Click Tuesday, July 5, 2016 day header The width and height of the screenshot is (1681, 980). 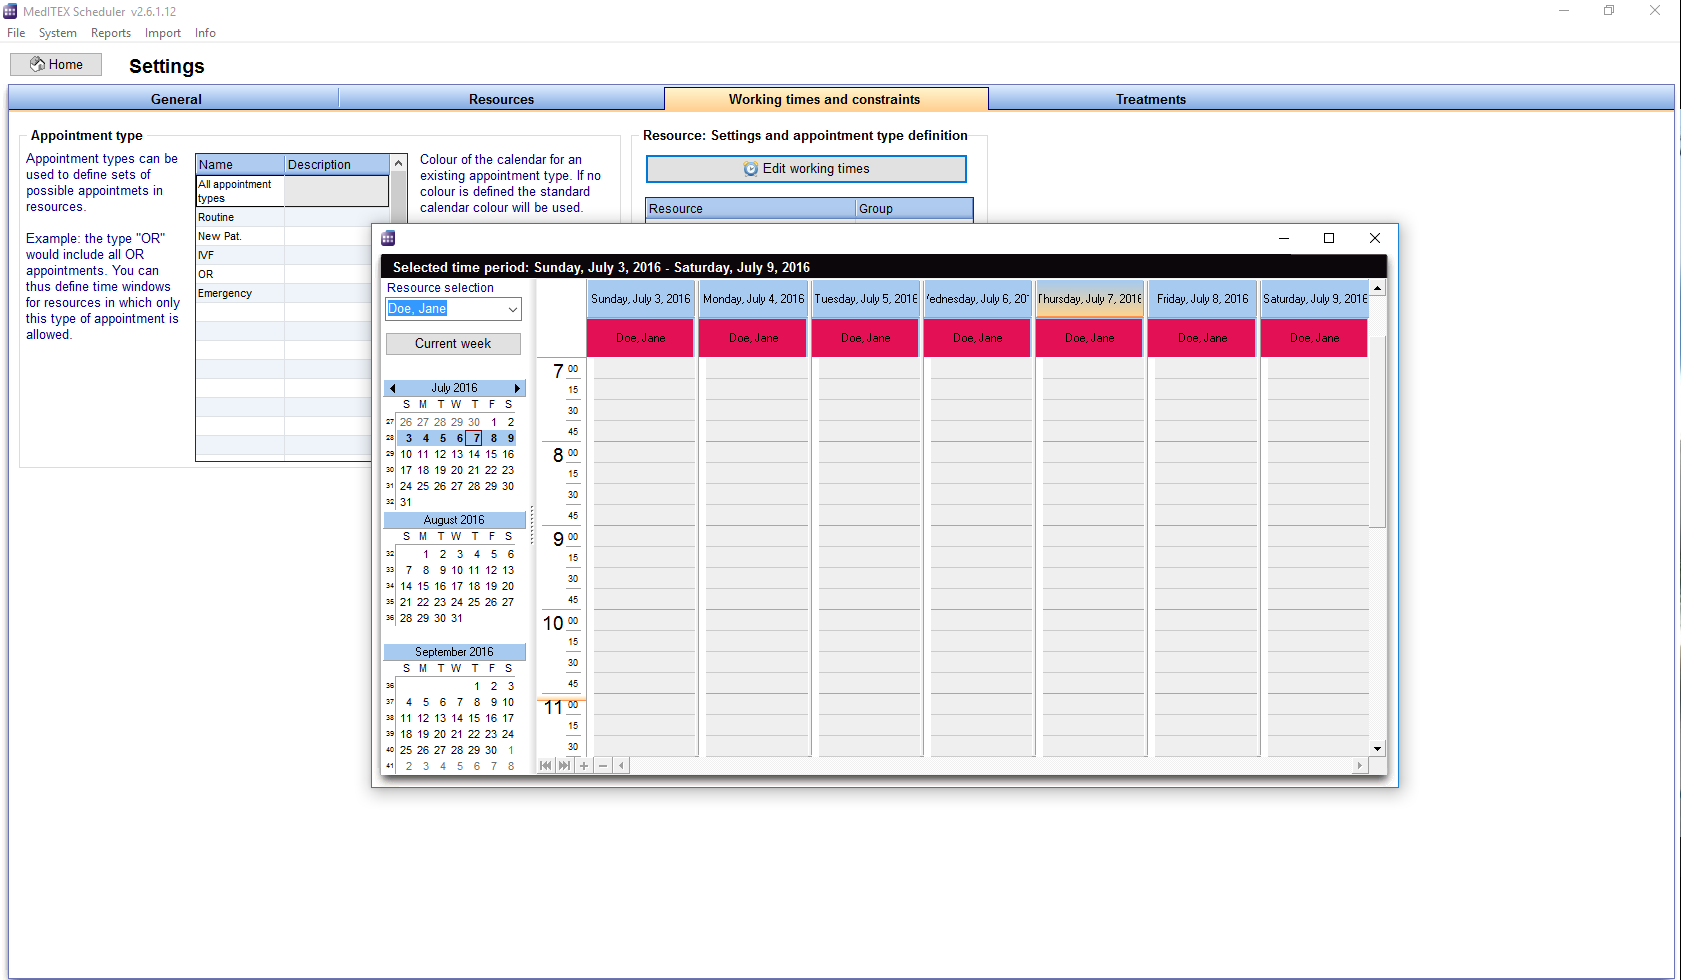point(865,299)
